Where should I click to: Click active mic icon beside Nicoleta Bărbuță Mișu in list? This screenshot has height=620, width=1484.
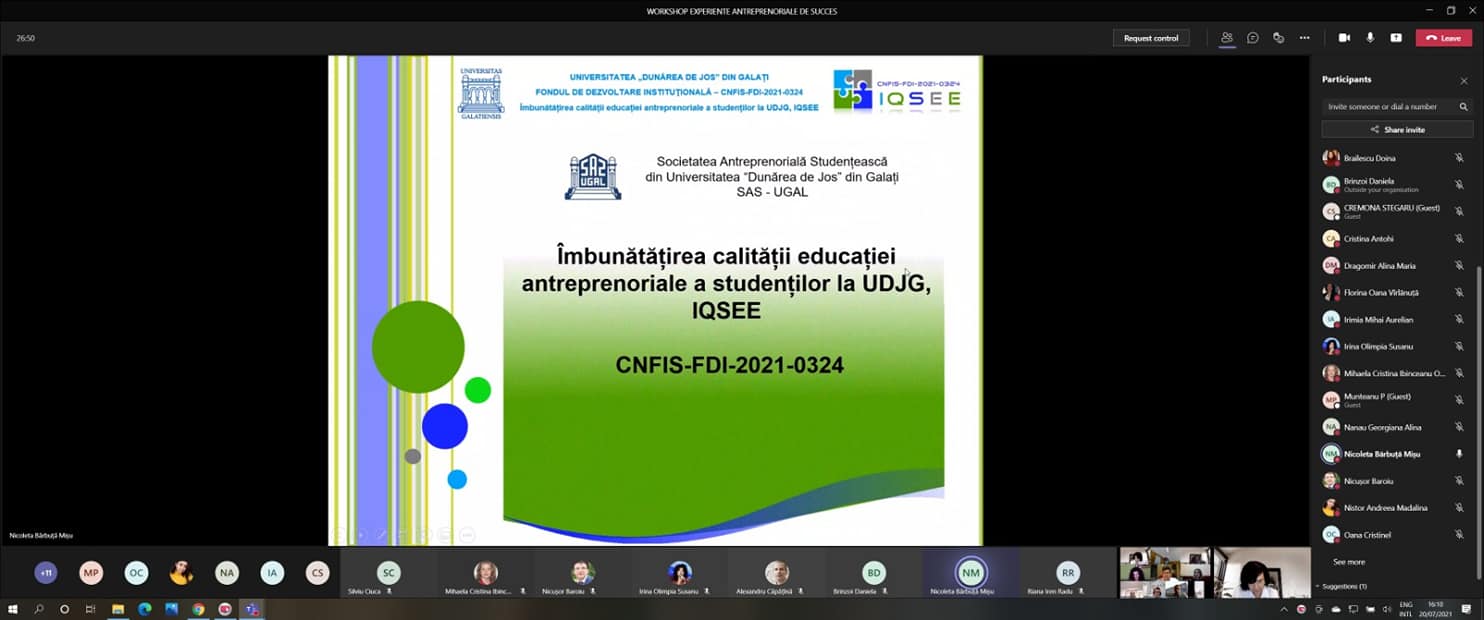(1459, 454)
